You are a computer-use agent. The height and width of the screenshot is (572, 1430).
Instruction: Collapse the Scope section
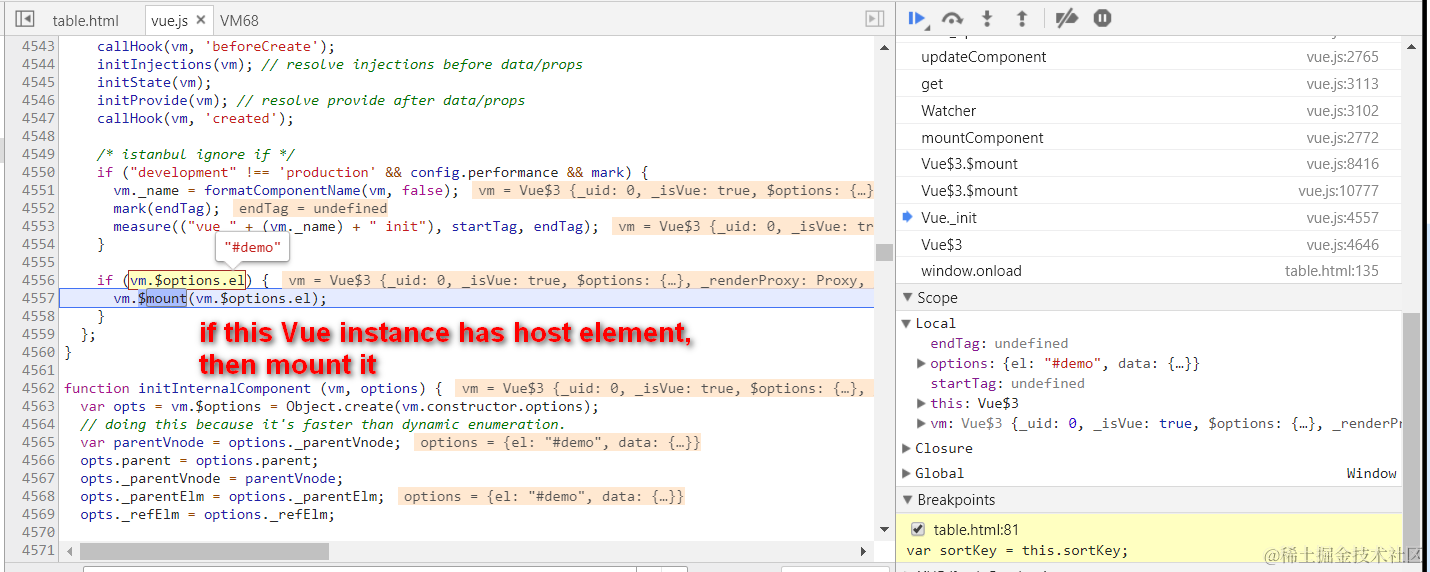coord(907,297)
